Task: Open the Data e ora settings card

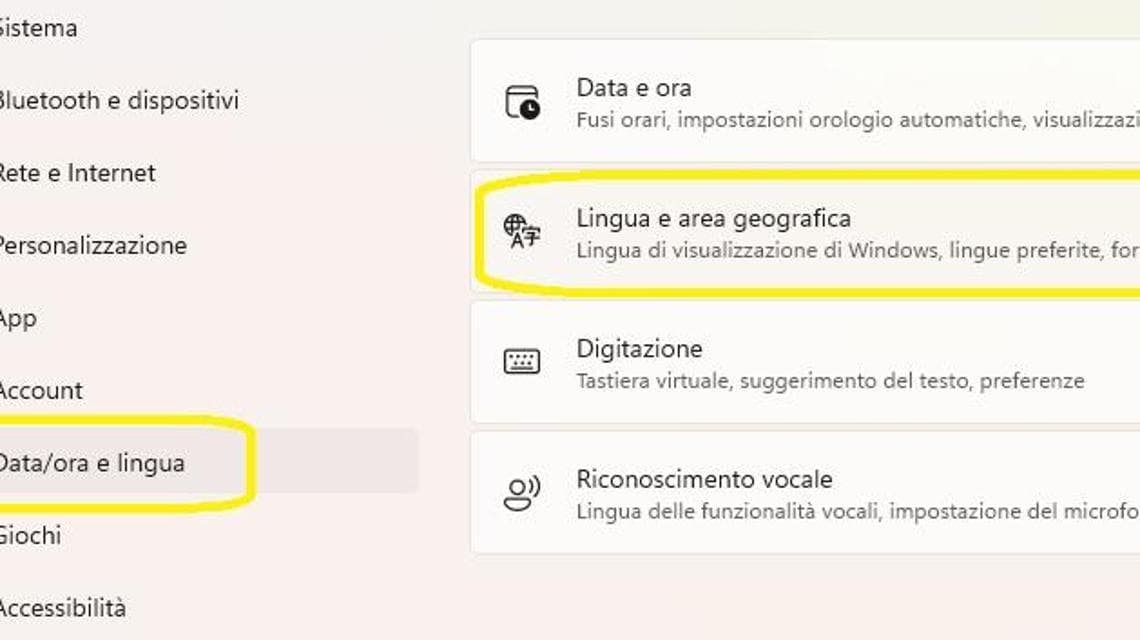Action: click(805, 101)
